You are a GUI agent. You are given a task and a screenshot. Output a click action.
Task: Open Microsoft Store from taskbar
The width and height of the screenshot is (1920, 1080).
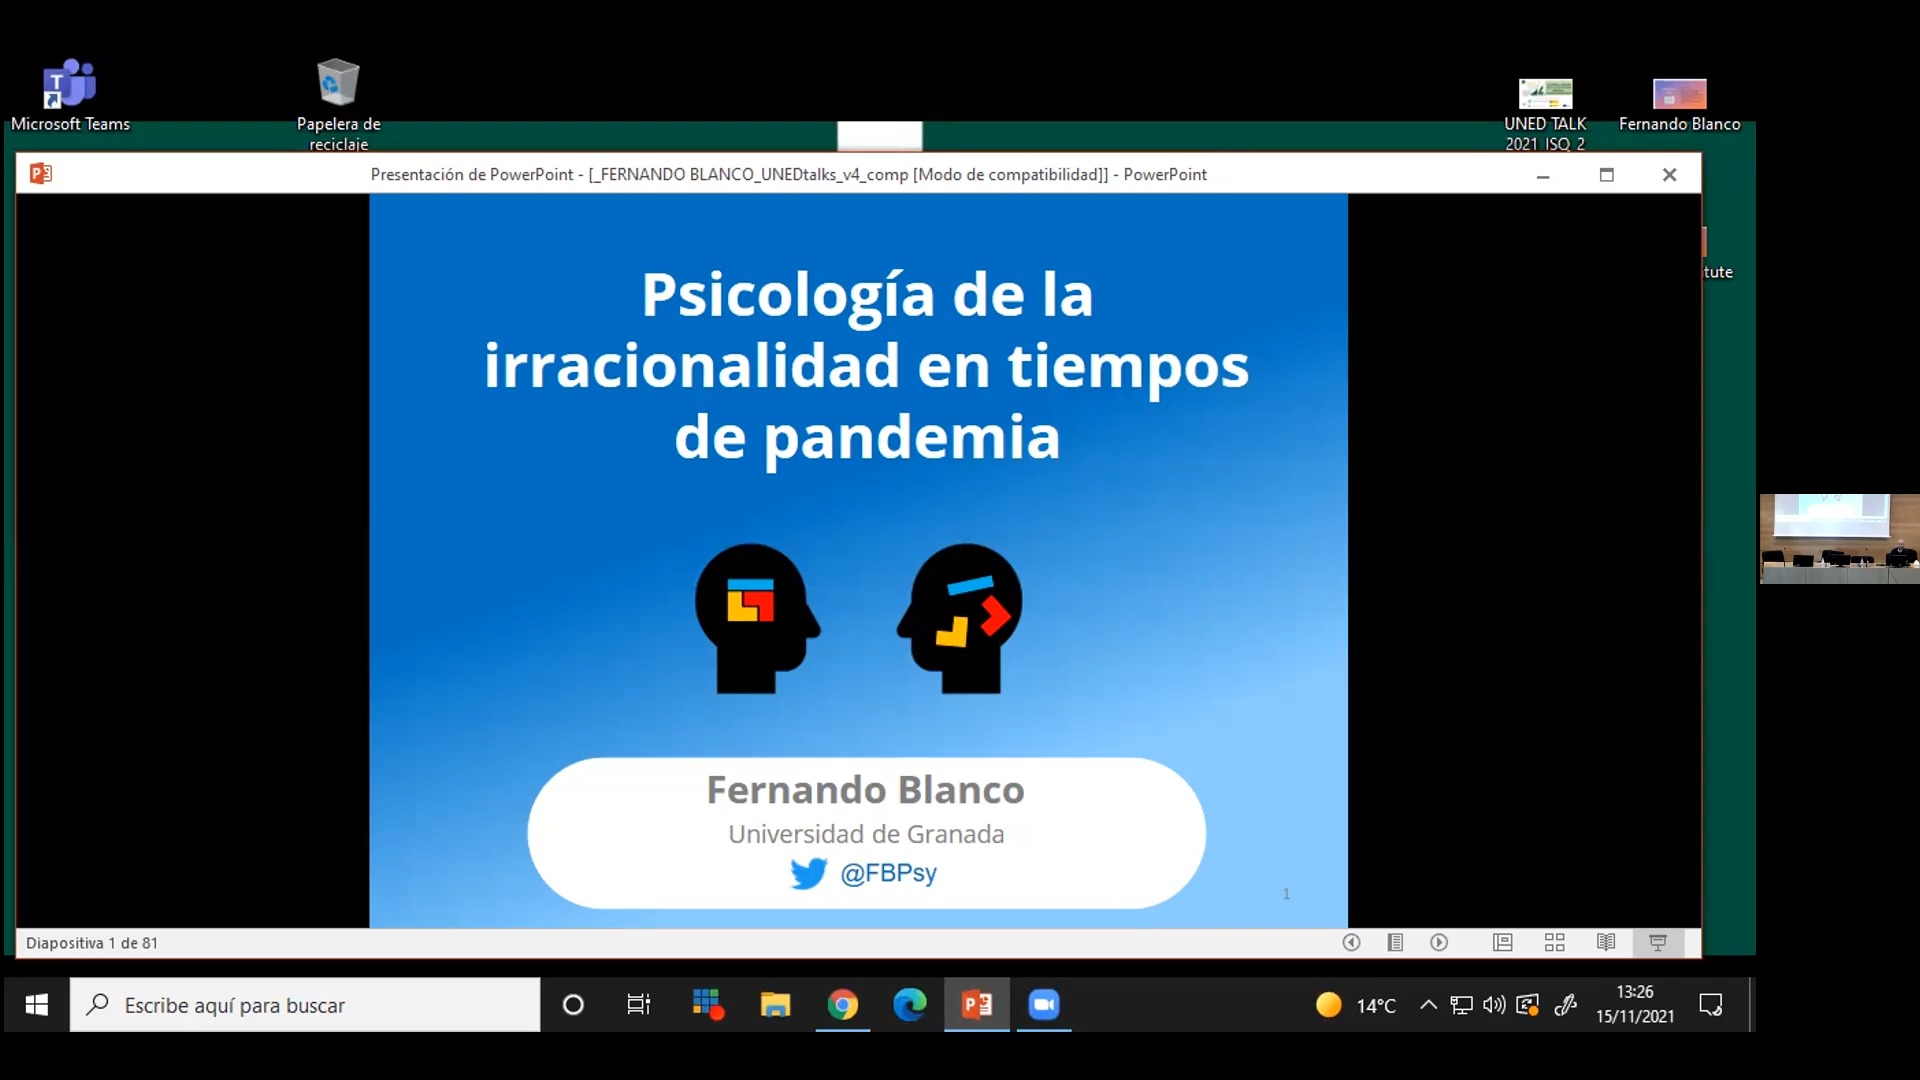tap(707, 1004)
